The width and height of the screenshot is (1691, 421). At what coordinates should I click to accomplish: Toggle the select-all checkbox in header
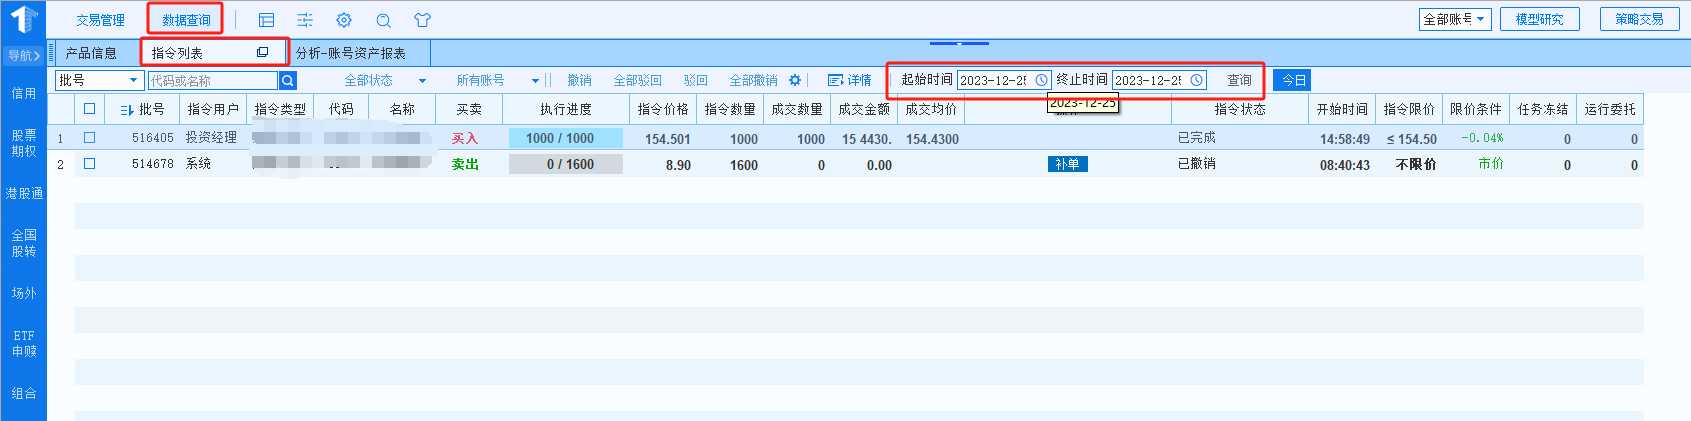click(x=90, y=109)
